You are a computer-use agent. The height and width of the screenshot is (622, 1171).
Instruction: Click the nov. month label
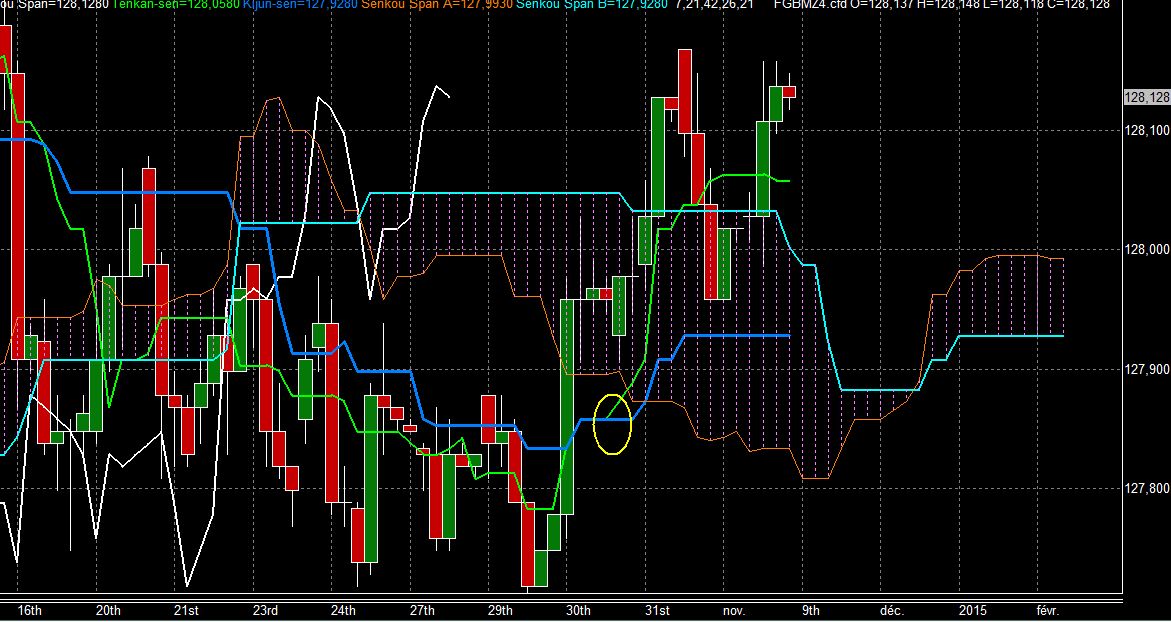coord(734,611)
